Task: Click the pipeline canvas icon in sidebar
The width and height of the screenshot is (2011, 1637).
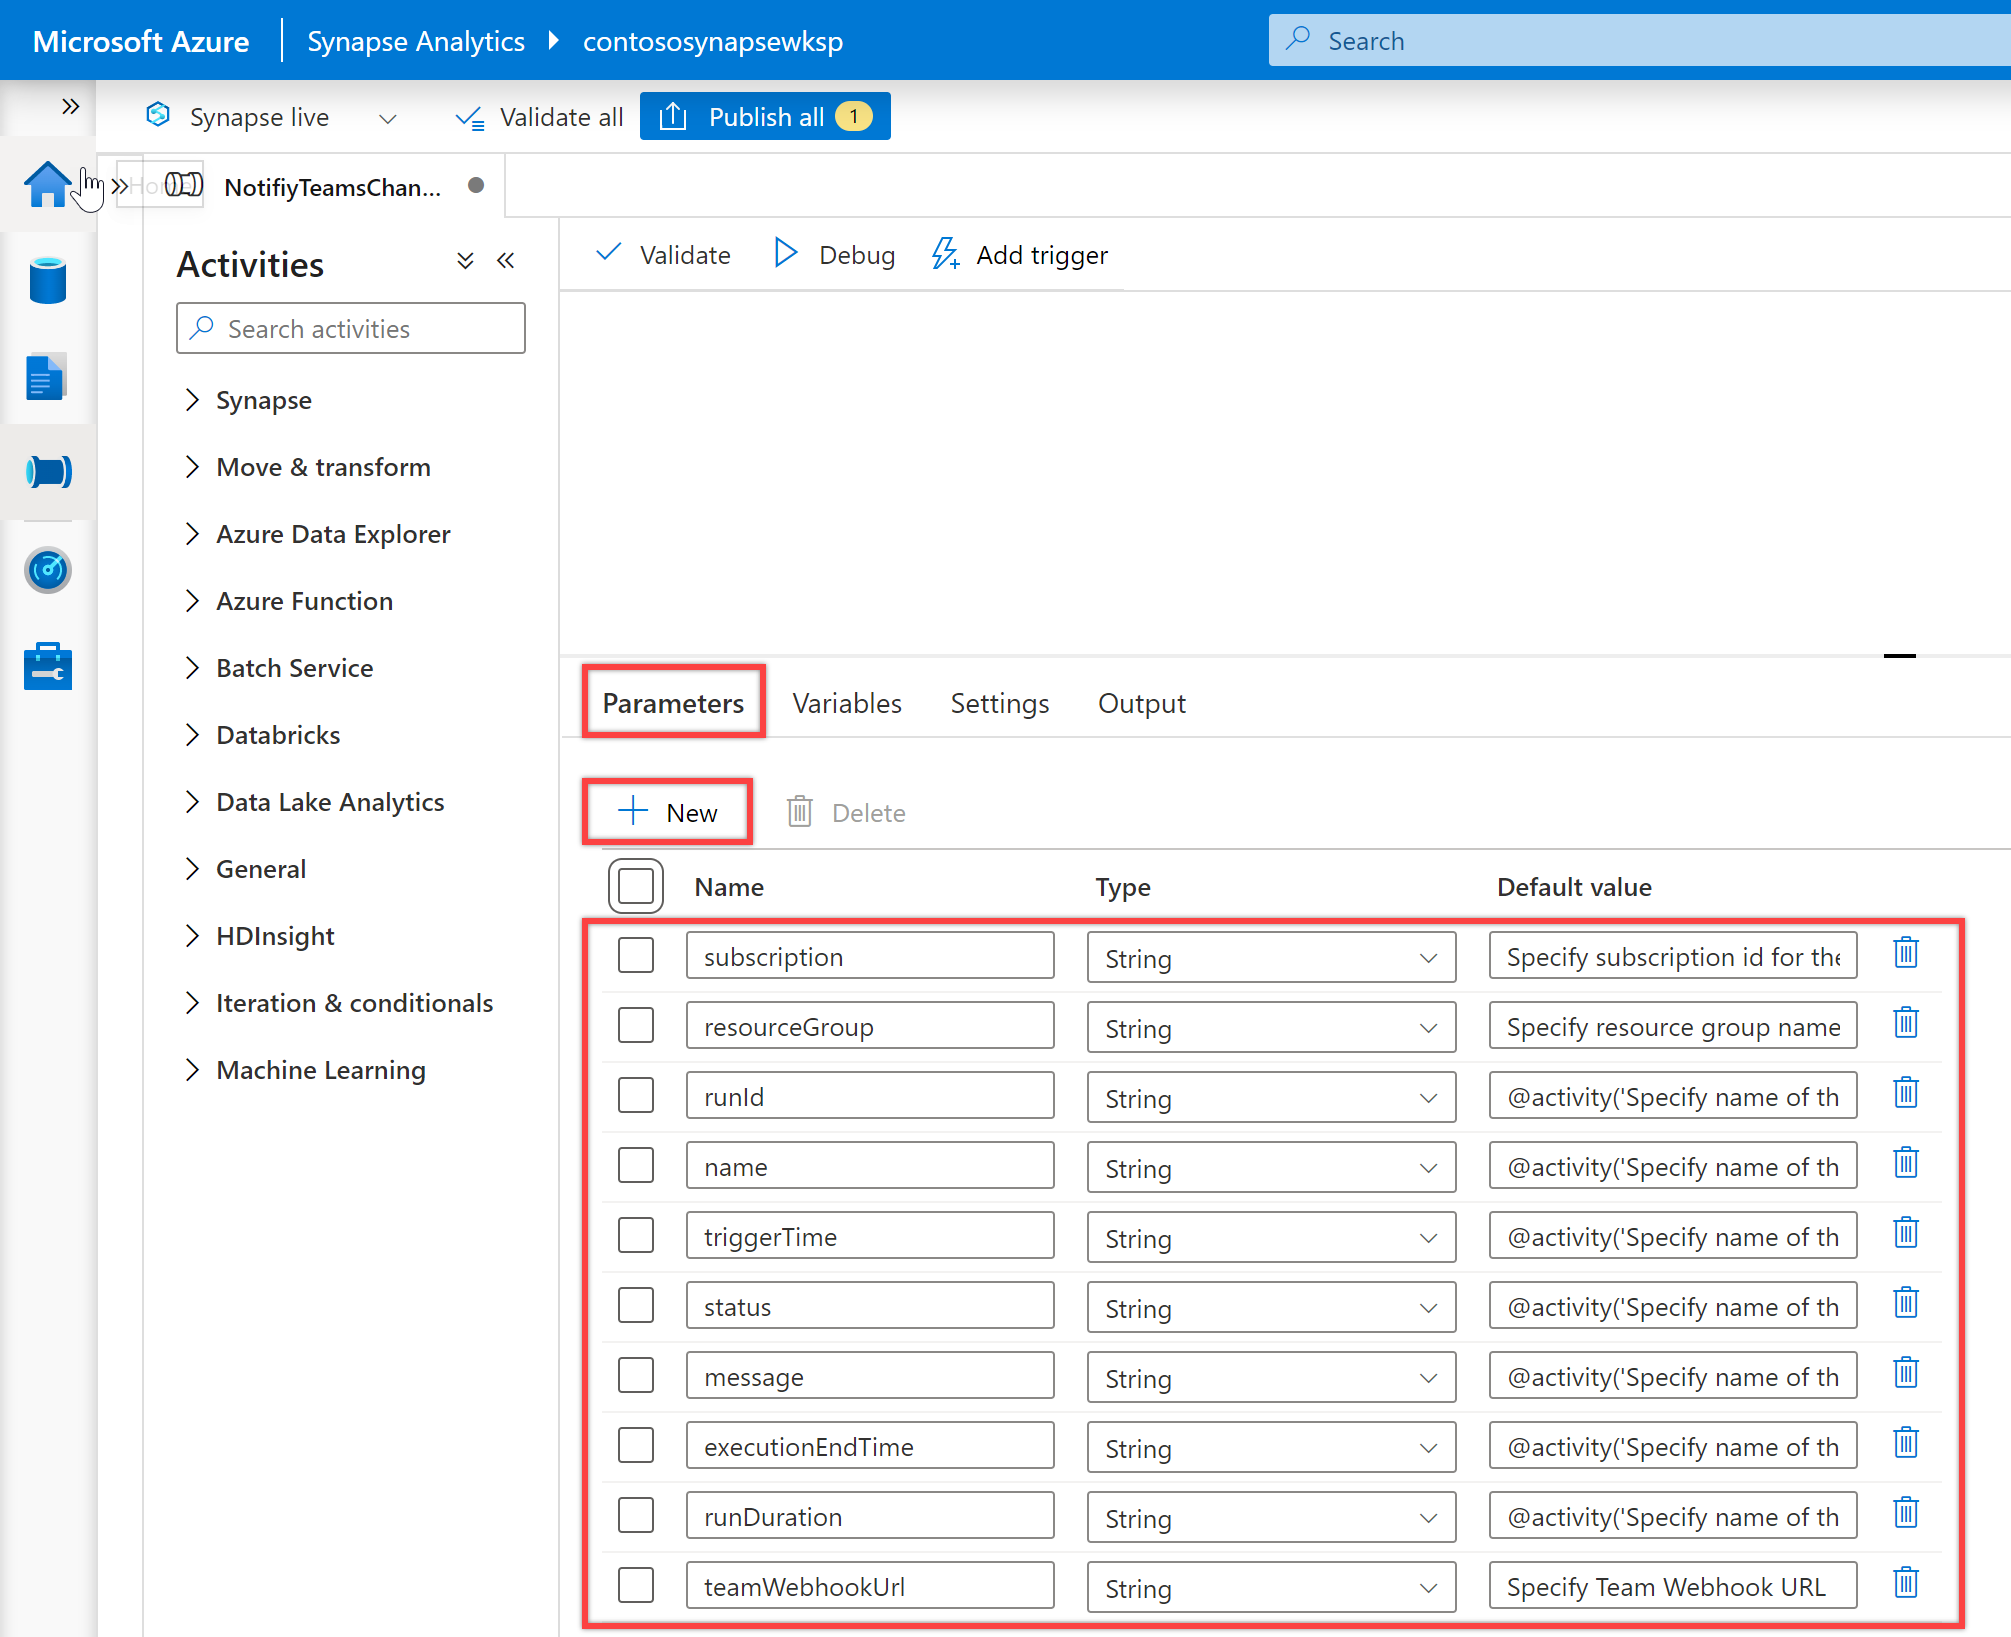Action: point(47,473)
